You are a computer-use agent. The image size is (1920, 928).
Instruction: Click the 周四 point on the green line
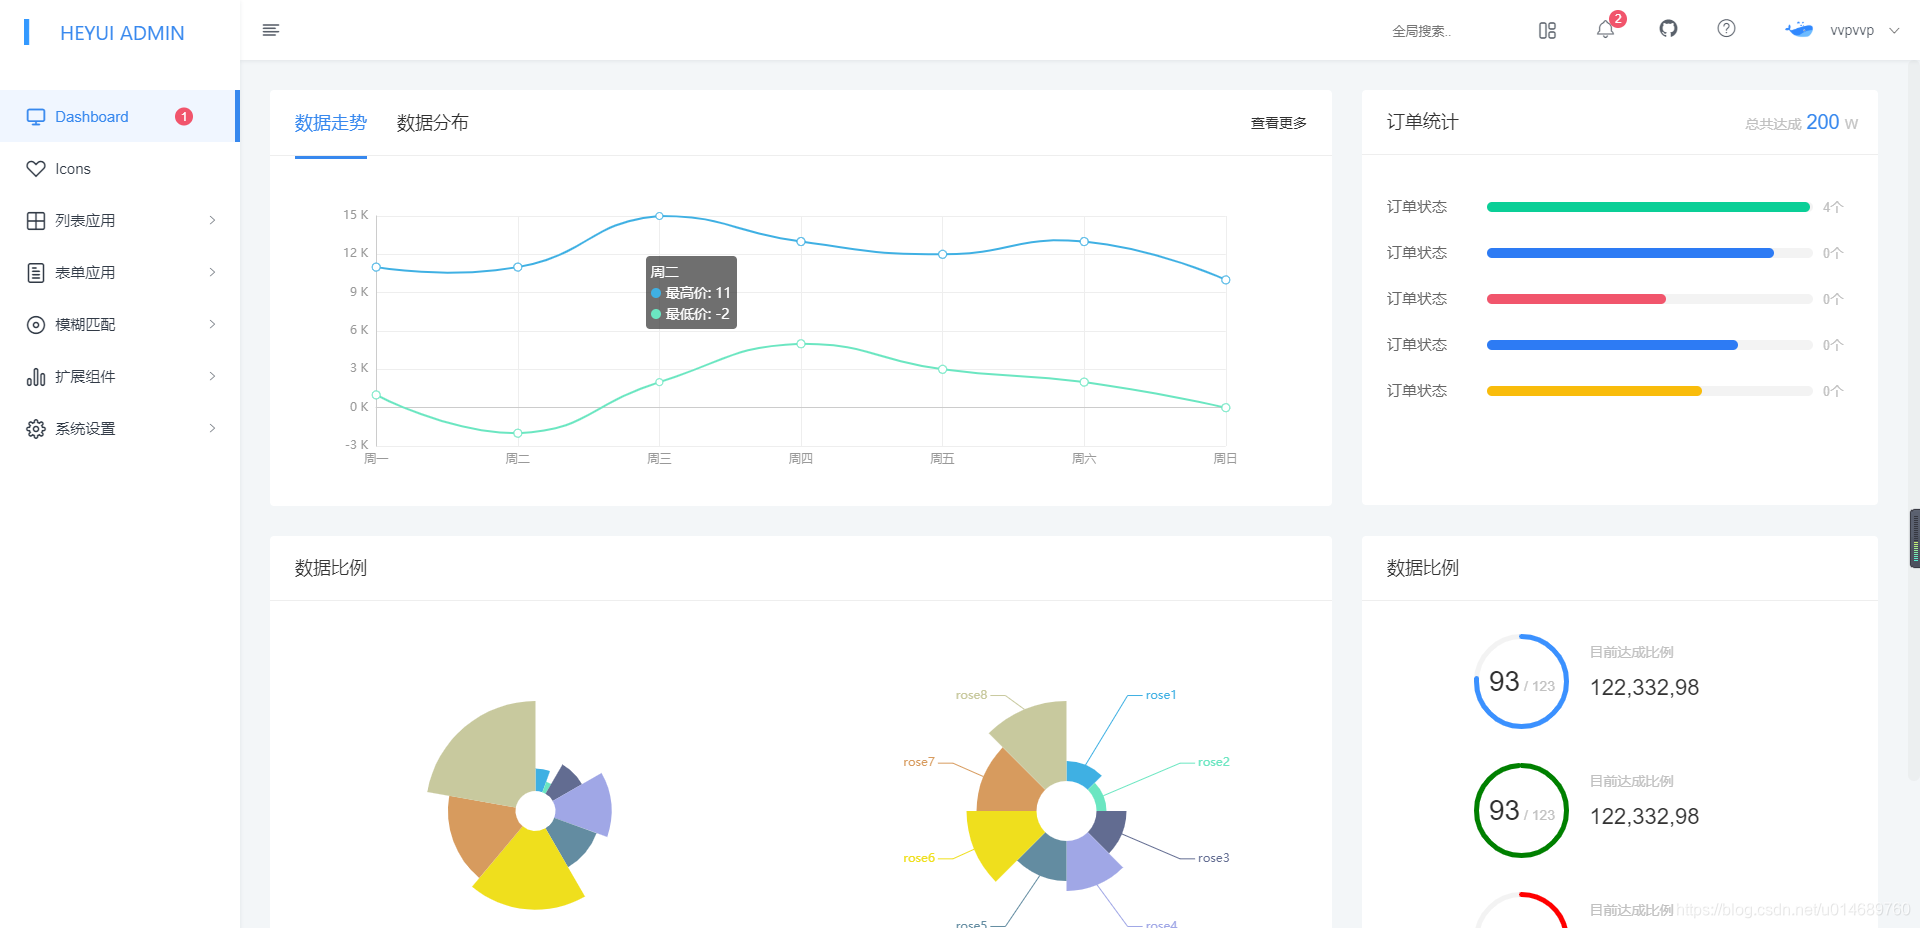[801, 344]
